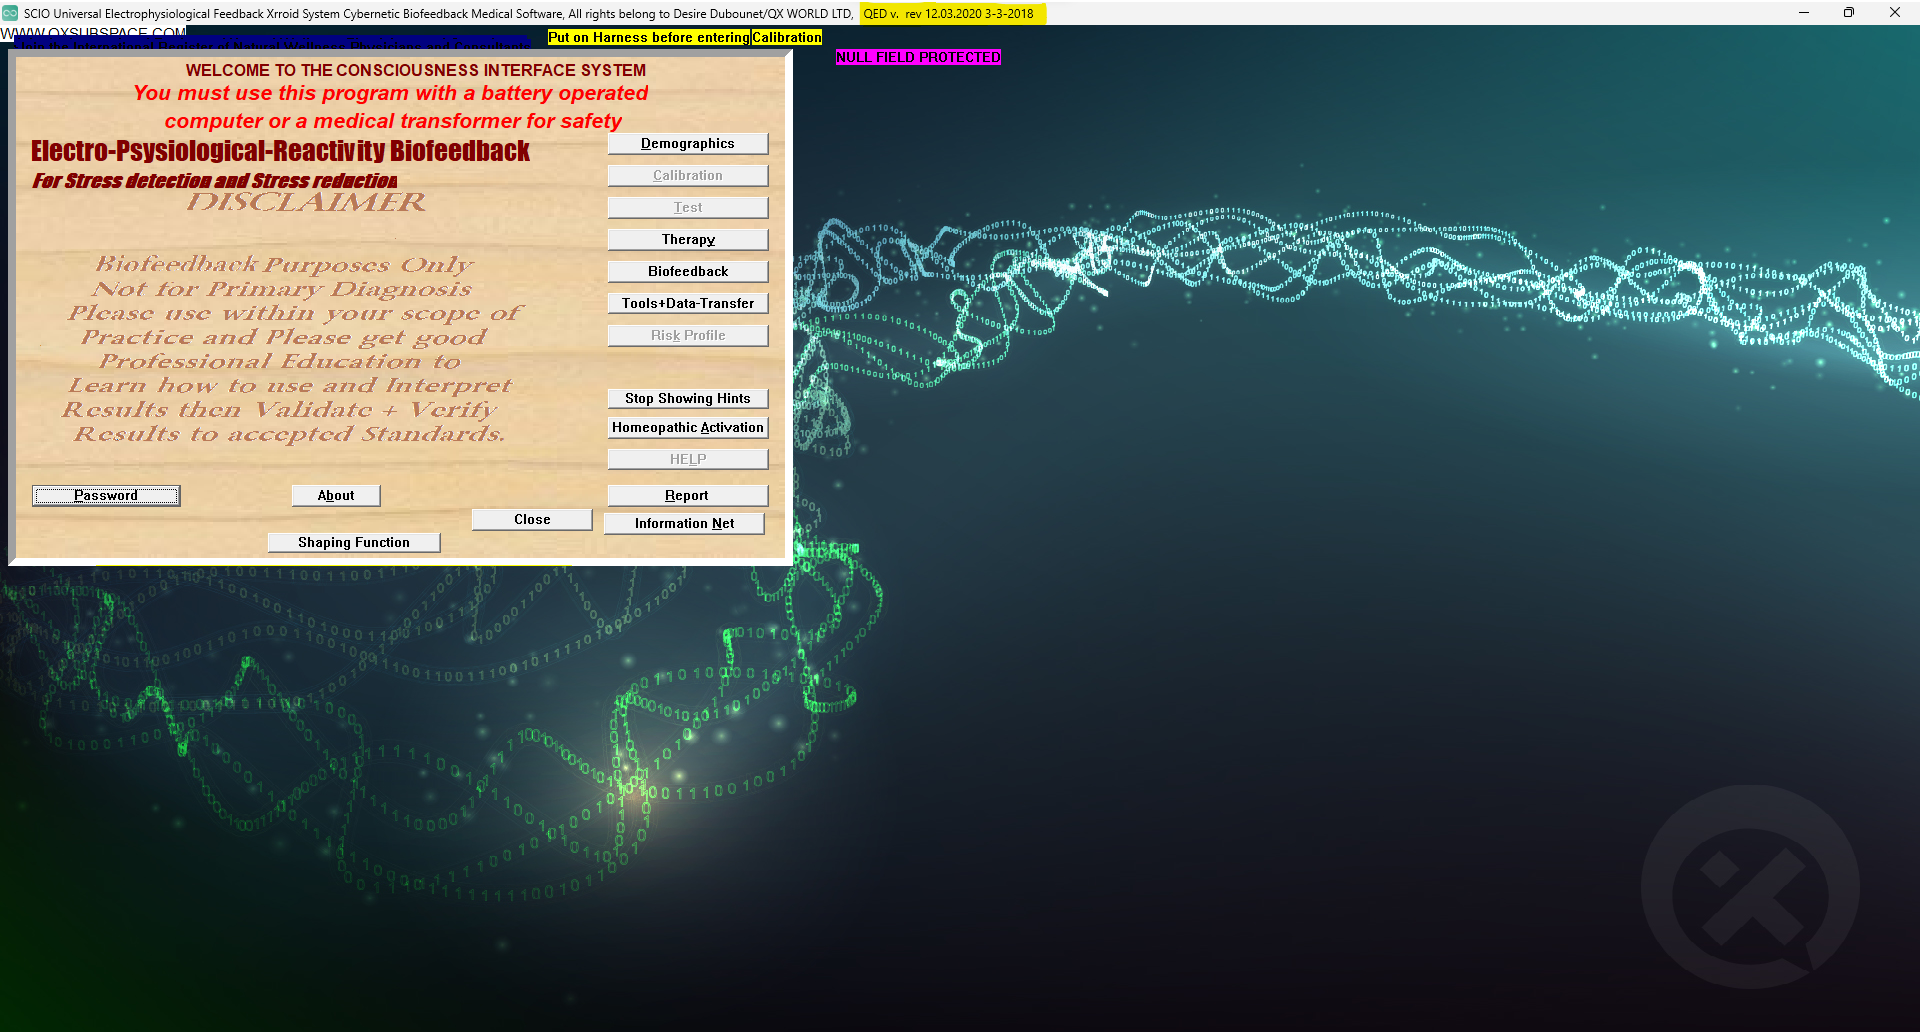Click the yellow Calibration harness label
The image size is (1920, 1032).
click(786, 38)
